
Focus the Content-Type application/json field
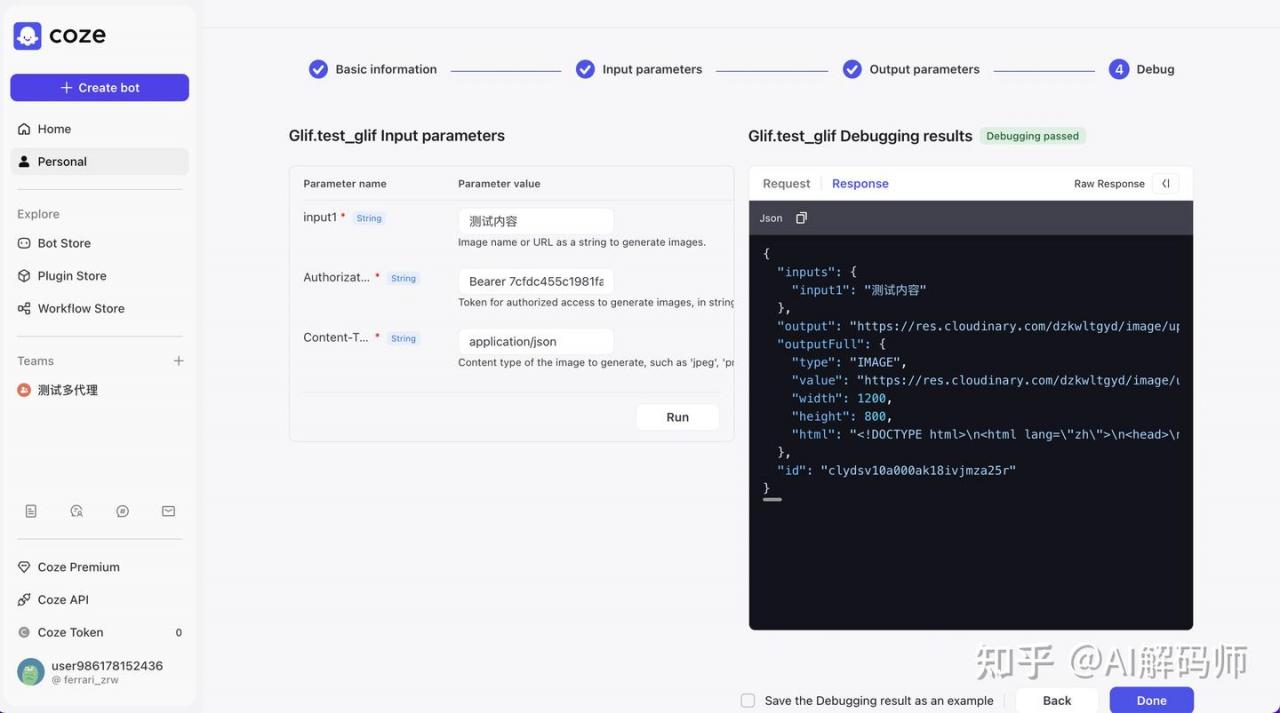click(536, 341)
